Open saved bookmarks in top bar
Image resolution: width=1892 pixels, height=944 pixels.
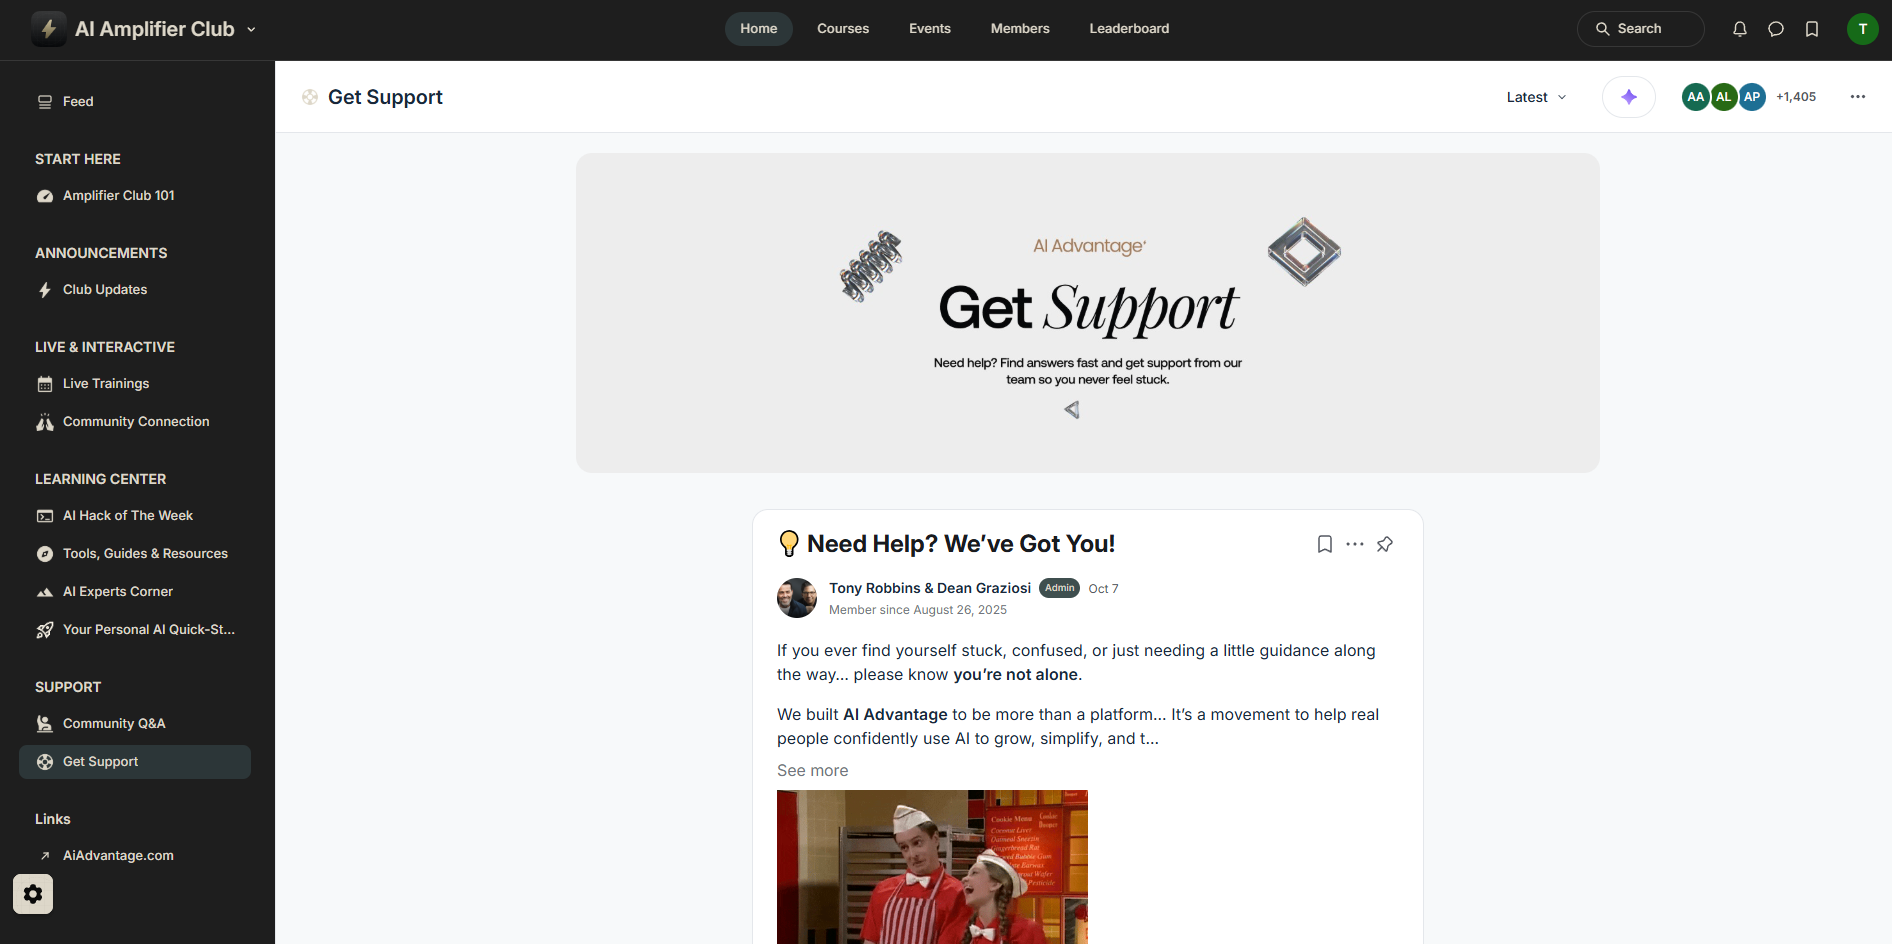[1812, 29]
